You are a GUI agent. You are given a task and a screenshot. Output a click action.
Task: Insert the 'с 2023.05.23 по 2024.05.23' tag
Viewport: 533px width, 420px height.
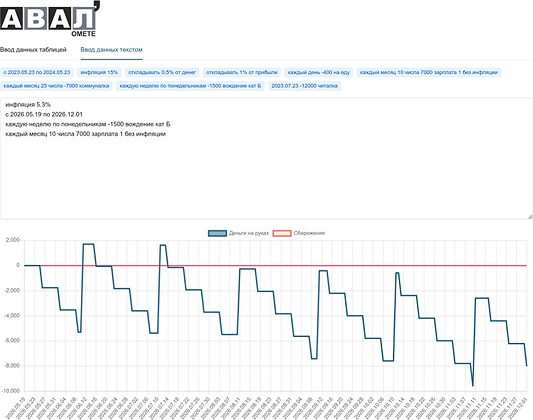pyautogui.click(x=37, y=72)
